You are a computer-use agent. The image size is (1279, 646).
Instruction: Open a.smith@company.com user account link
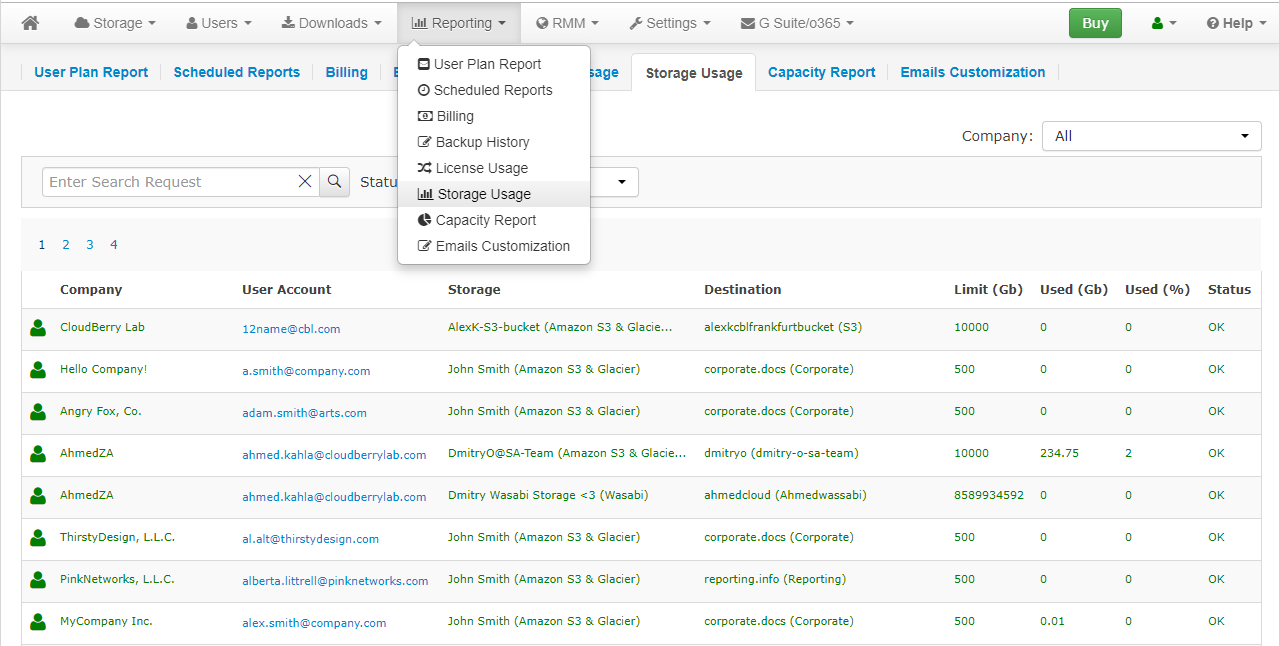click(306, 371)
